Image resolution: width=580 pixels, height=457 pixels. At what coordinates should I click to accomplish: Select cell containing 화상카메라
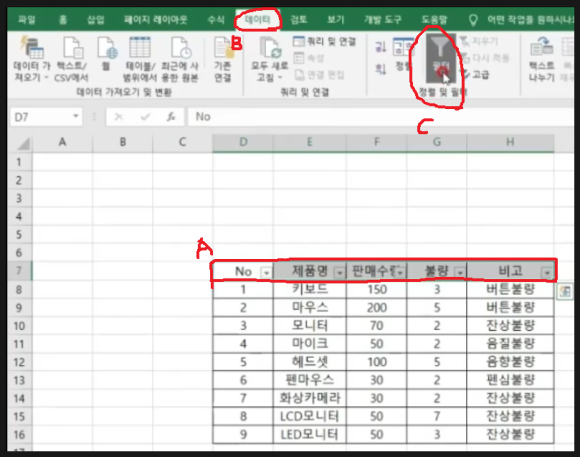pyautogui.click(x=310, y=398)
